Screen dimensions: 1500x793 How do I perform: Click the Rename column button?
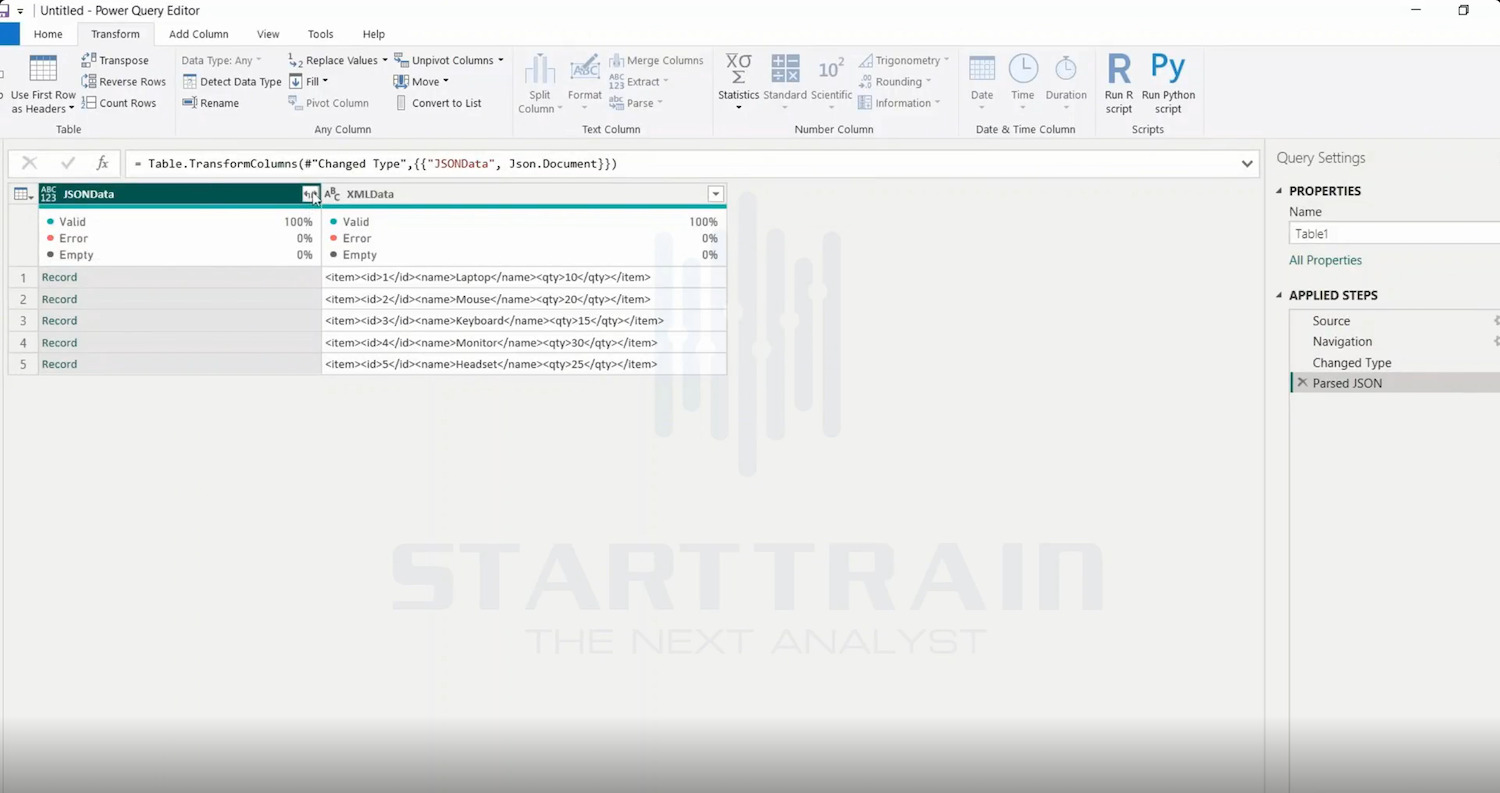[x=211, y=103]
